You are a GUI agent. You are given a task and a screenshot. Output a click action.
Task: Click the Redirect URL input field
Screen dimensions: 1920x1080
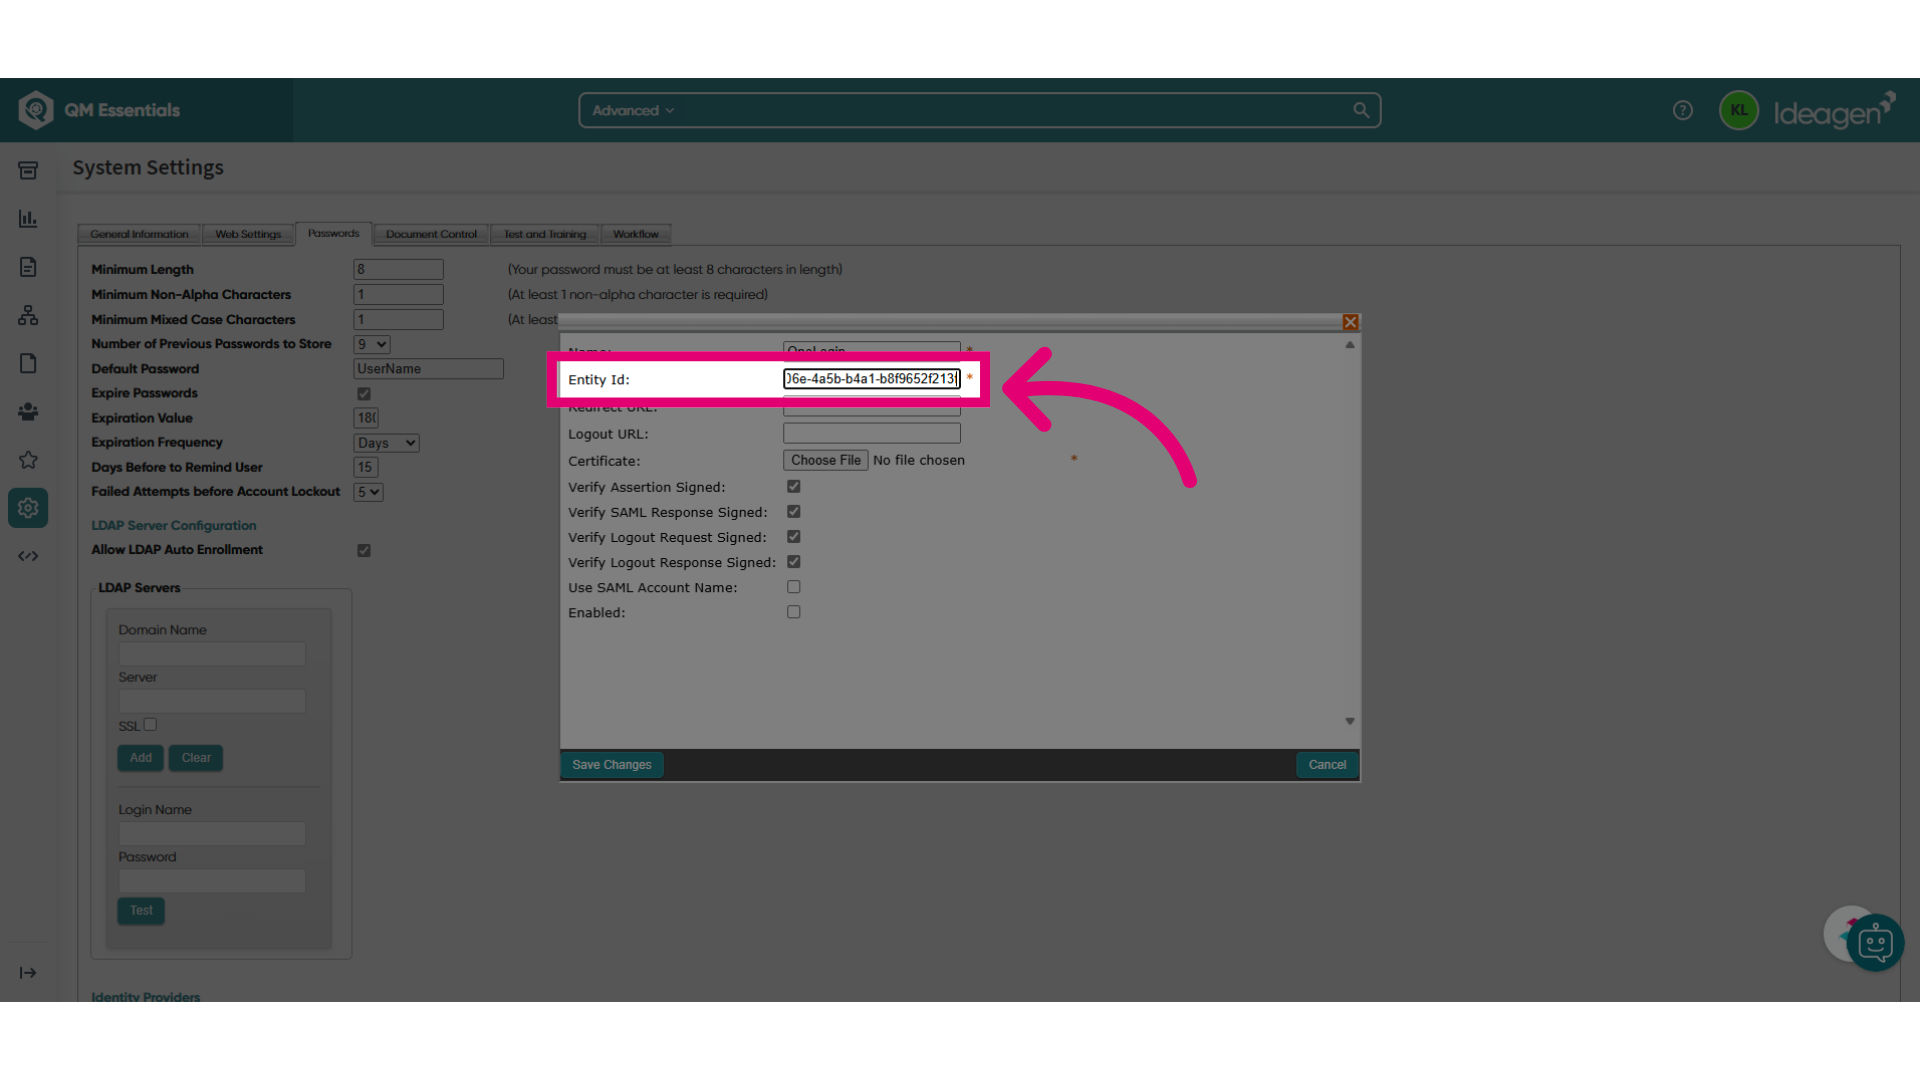872,408
